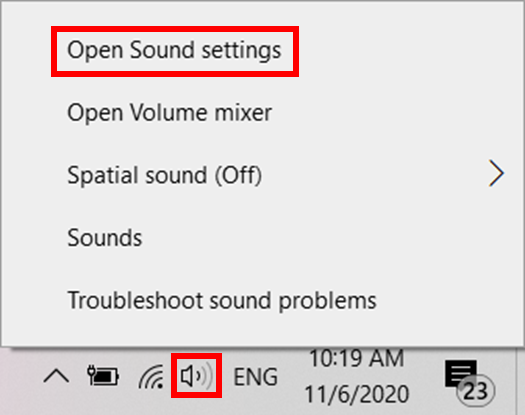Click the 10:19 AM clock

(357, 358)
